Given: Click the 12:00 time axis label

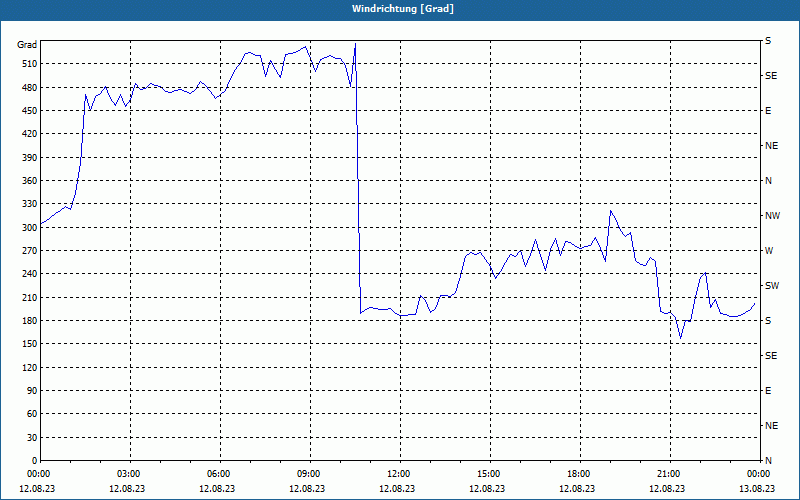Looking at the screenshot, I should [400, 474].
